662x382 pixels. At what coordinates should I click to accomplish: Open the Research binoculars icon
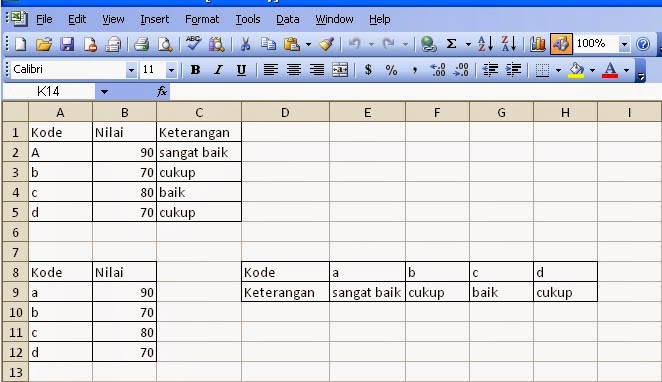pos(217,44)
